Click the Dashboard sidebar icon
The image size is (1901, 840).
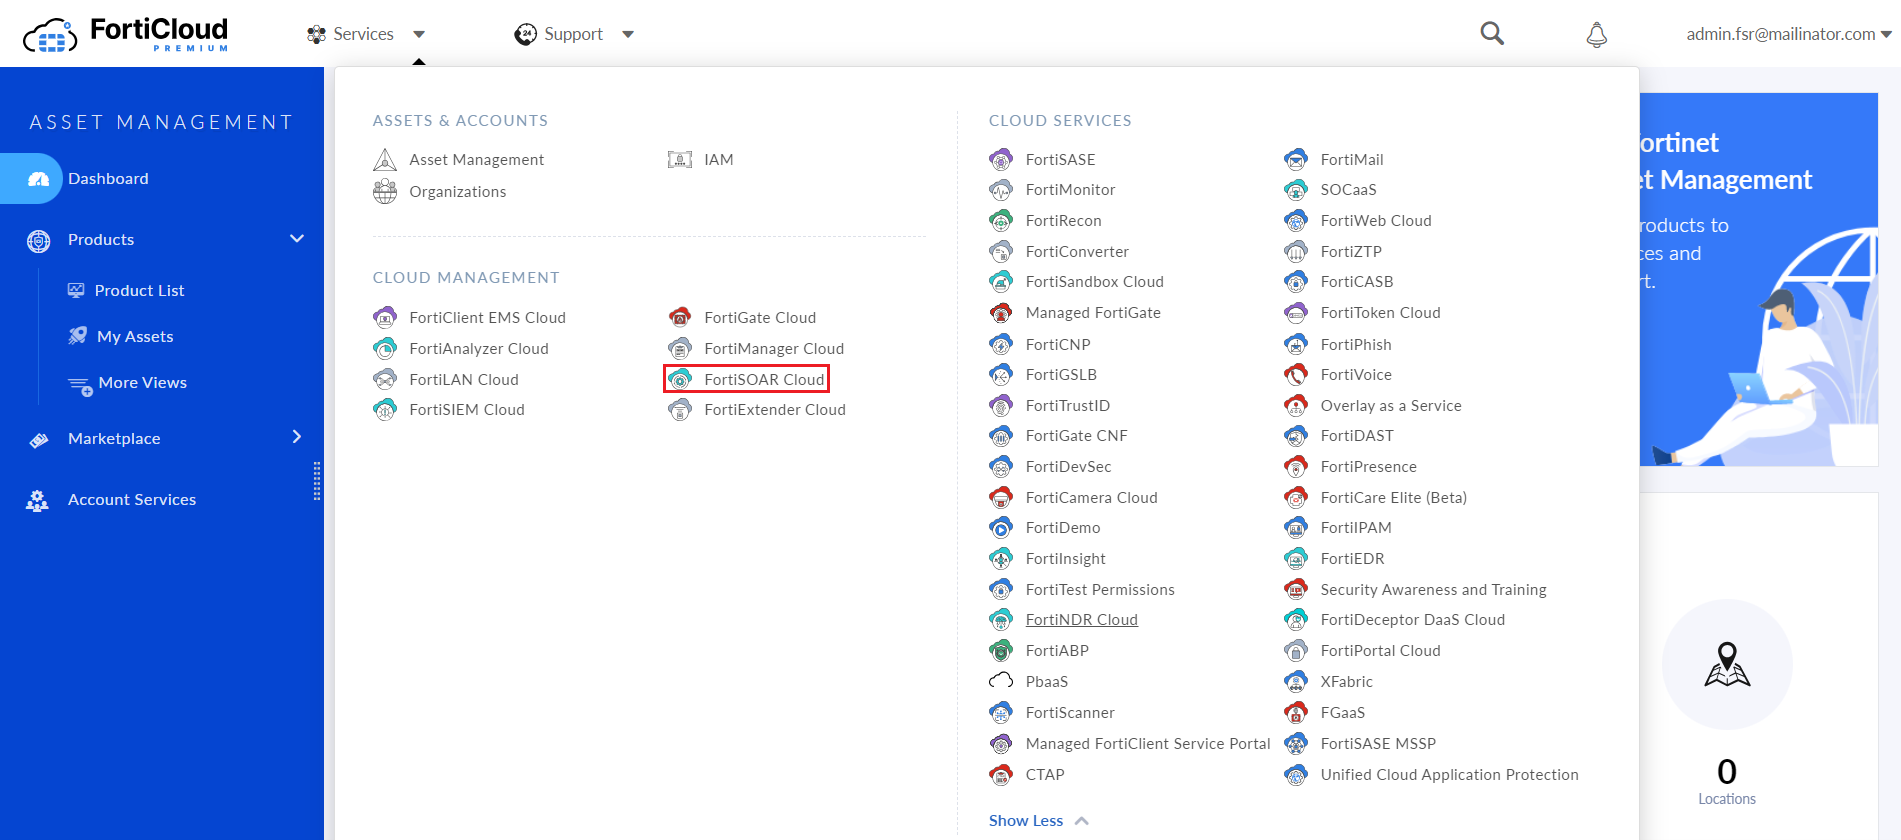coord(39,179)
